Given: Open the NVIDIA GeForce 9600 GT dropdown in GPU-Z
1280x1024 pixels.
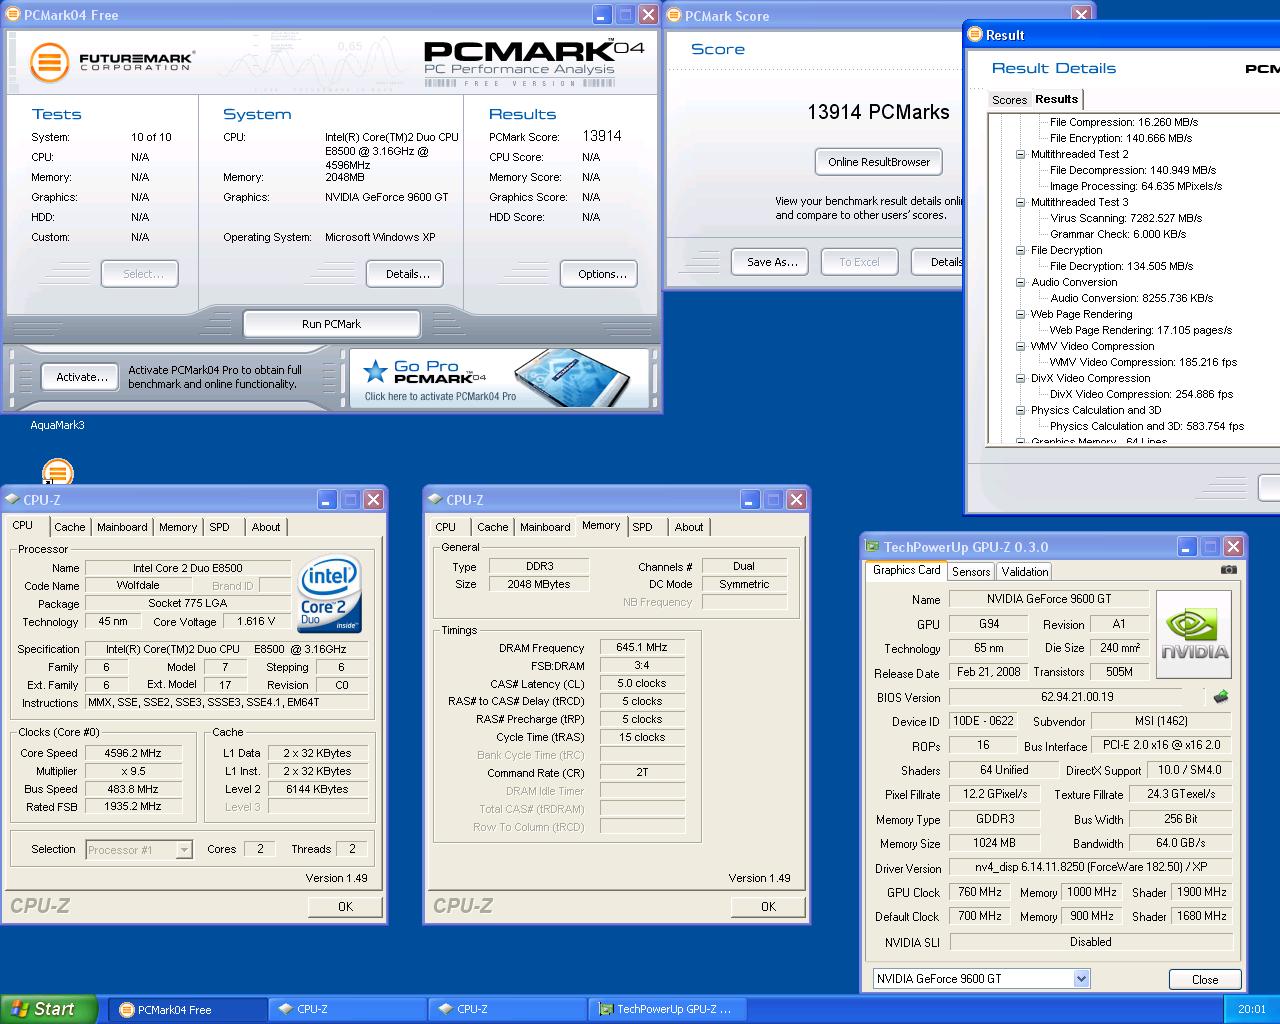Looking at the screenshot, I should point(1081,979).
